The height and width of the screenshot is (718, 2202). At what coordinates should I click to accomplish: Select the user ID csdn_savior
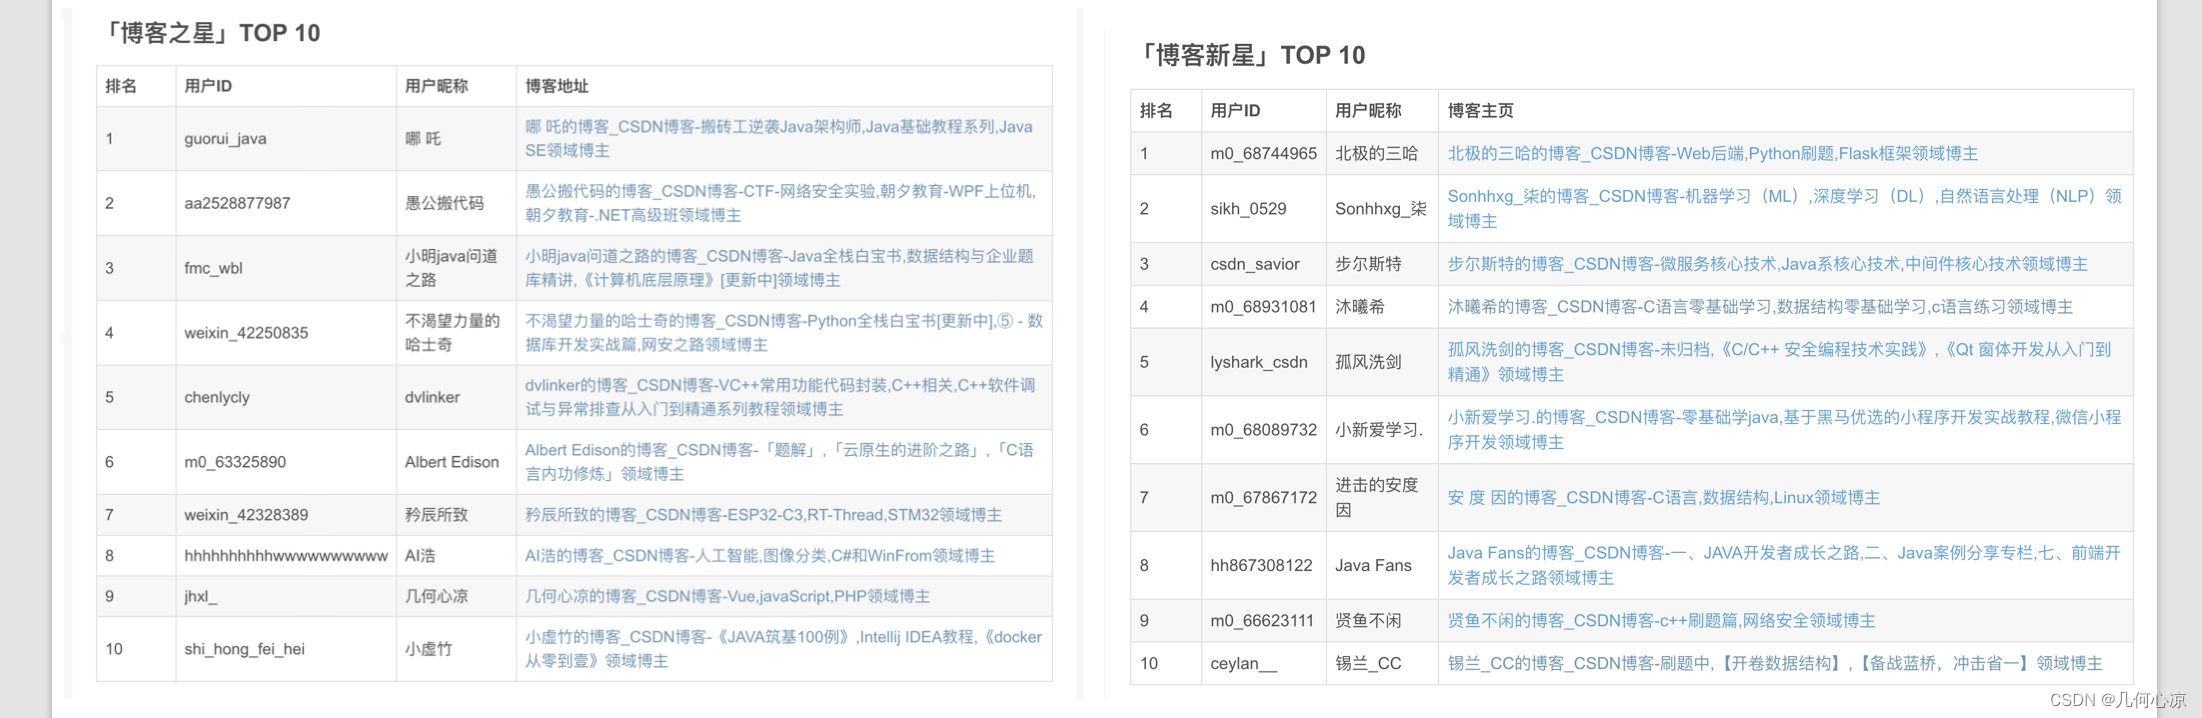click(1255, 264)
